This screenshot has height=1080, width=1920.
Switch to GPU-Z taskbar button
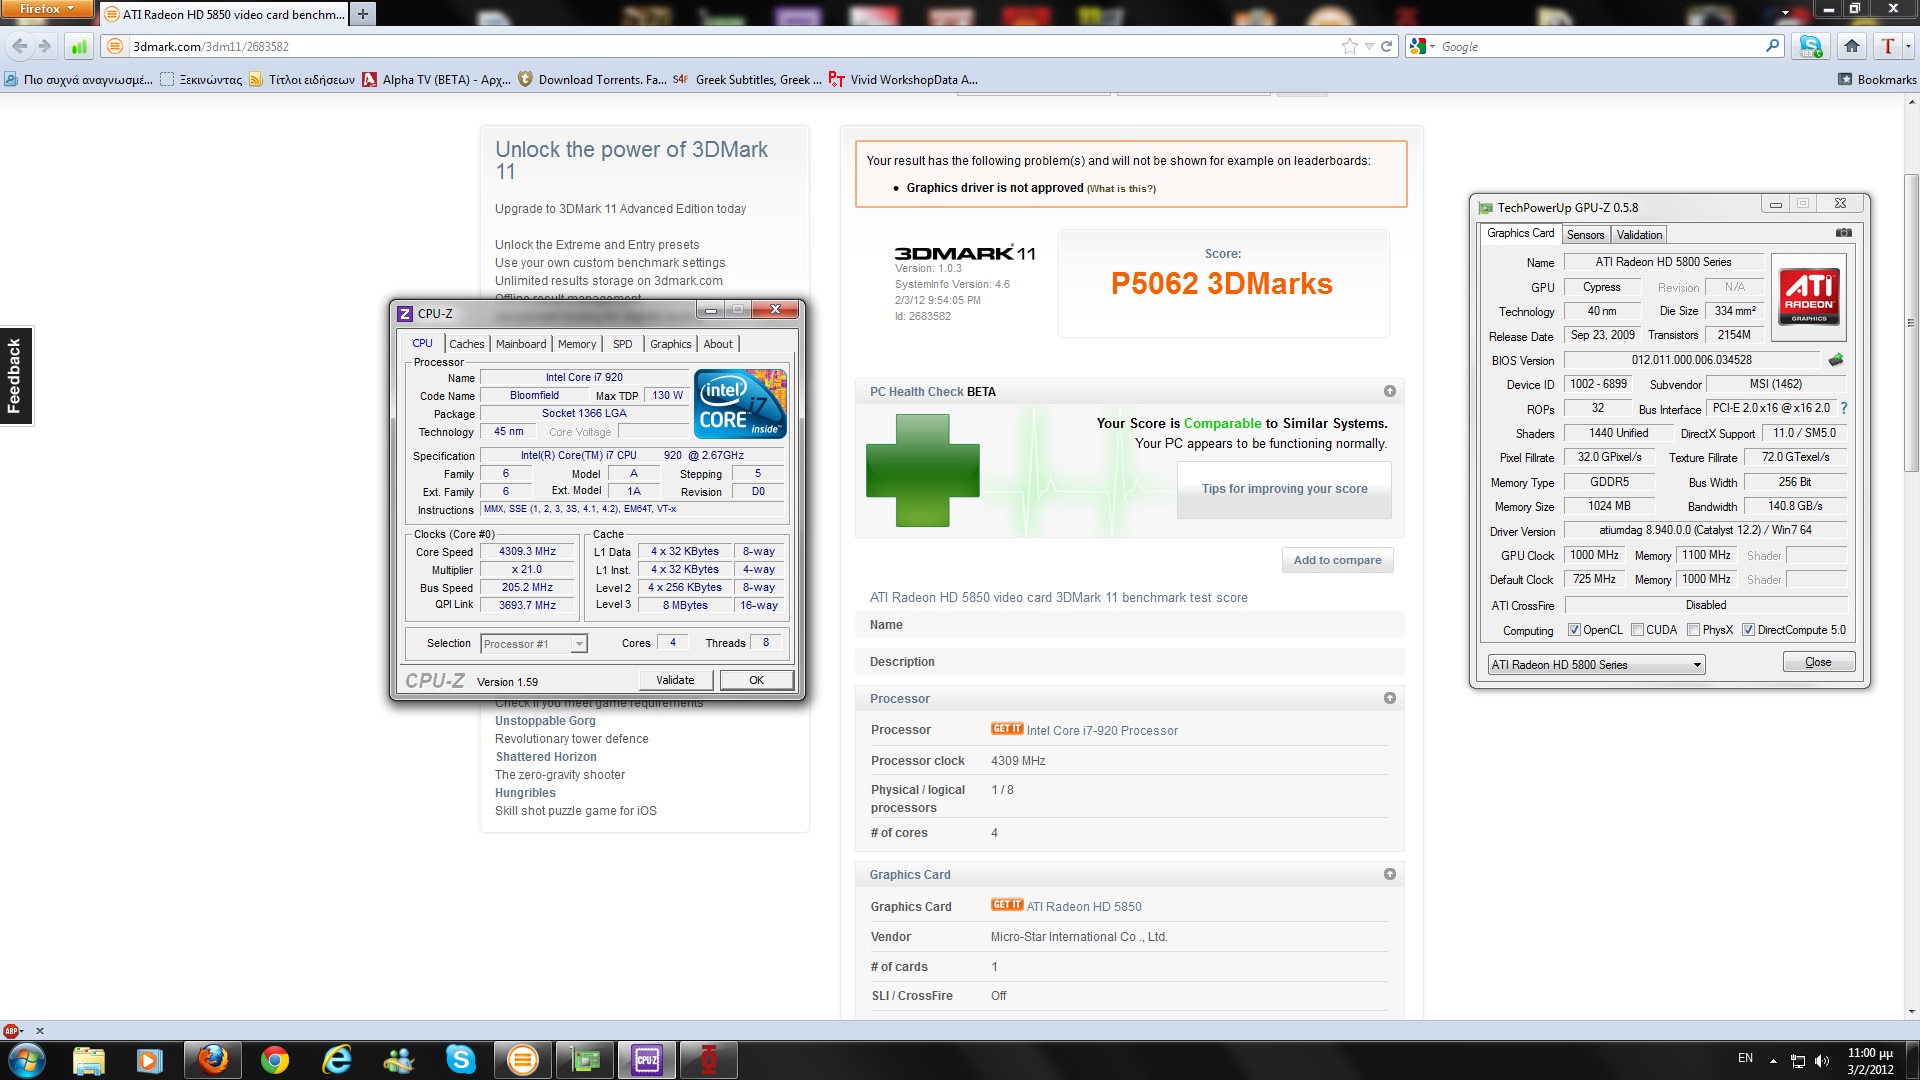click(x=585, y=1060)
